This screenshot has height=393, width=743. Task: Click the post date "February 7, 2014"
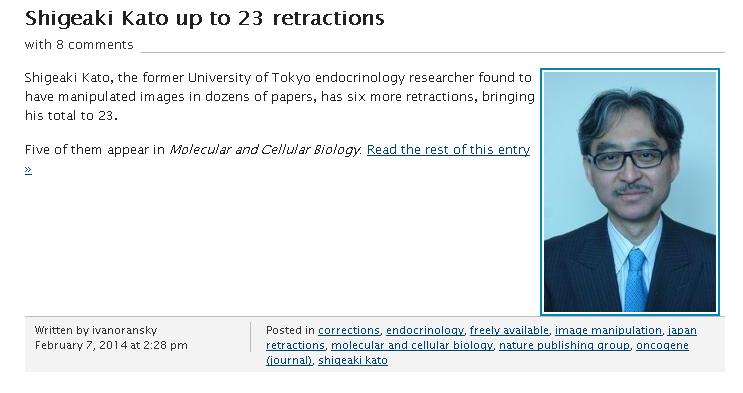pyautogui.click(x=81, y=345)
